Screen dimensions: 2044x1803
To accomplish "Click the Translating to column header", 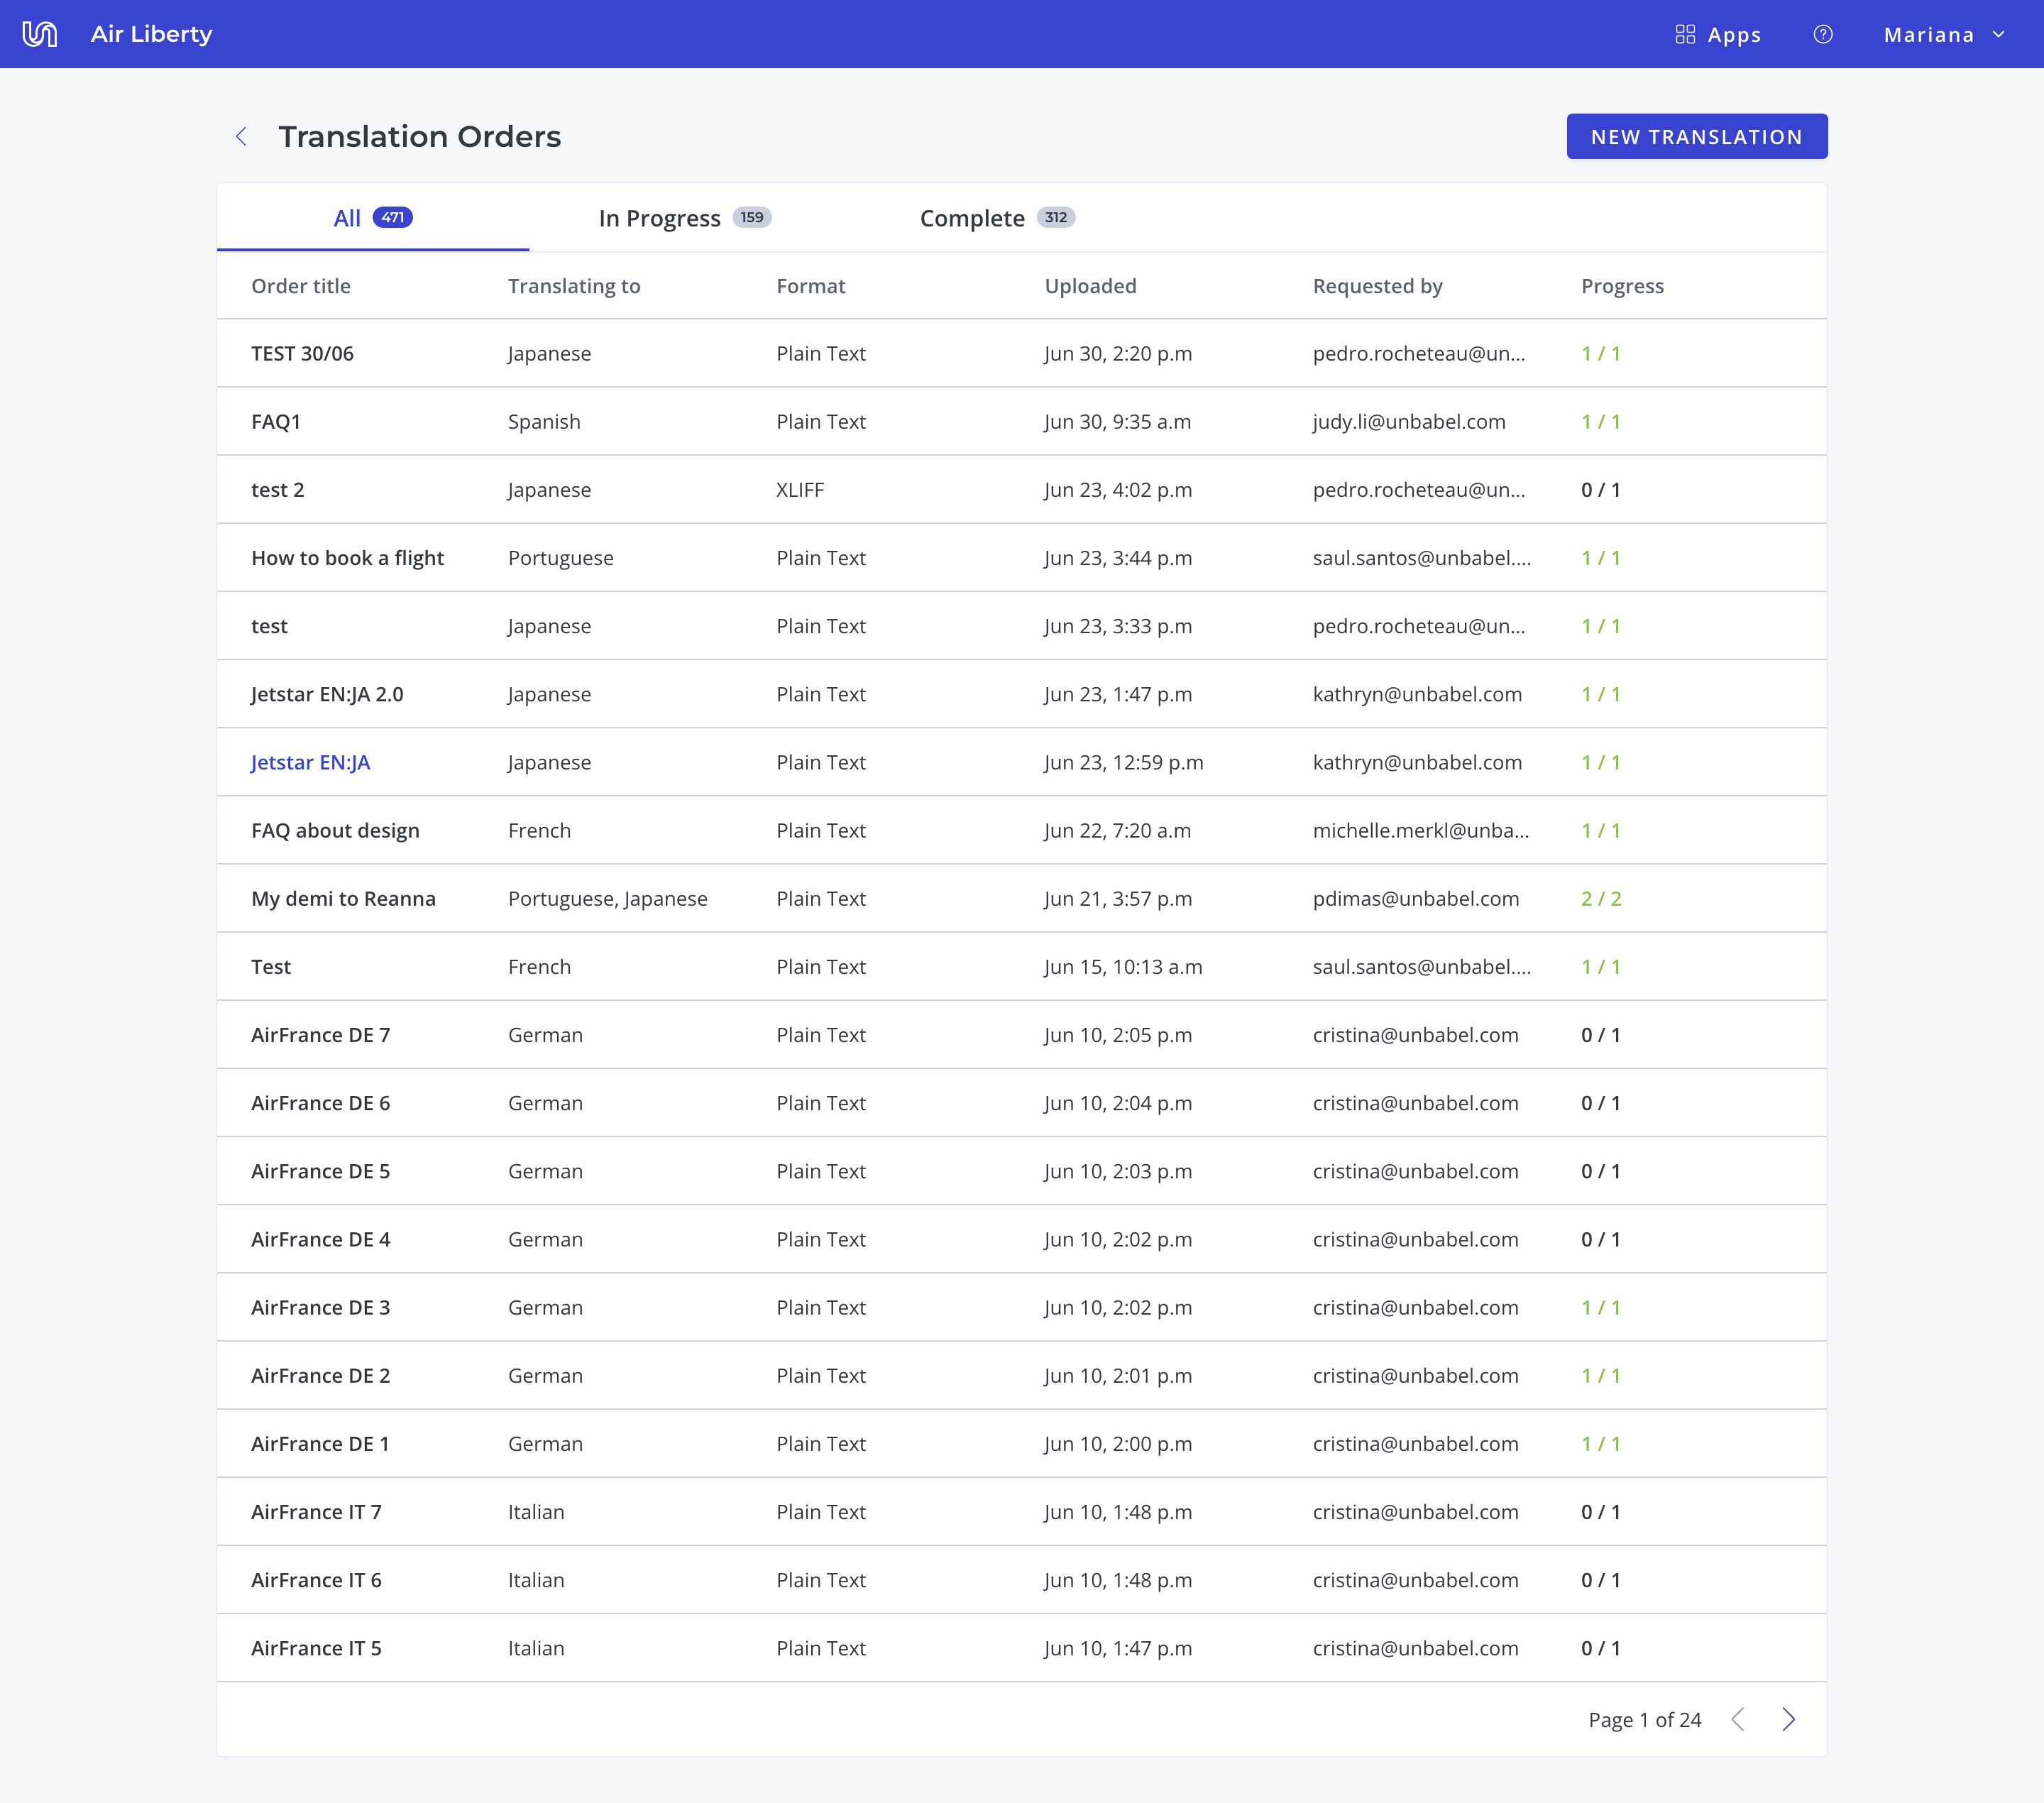I will click(574, 285).
